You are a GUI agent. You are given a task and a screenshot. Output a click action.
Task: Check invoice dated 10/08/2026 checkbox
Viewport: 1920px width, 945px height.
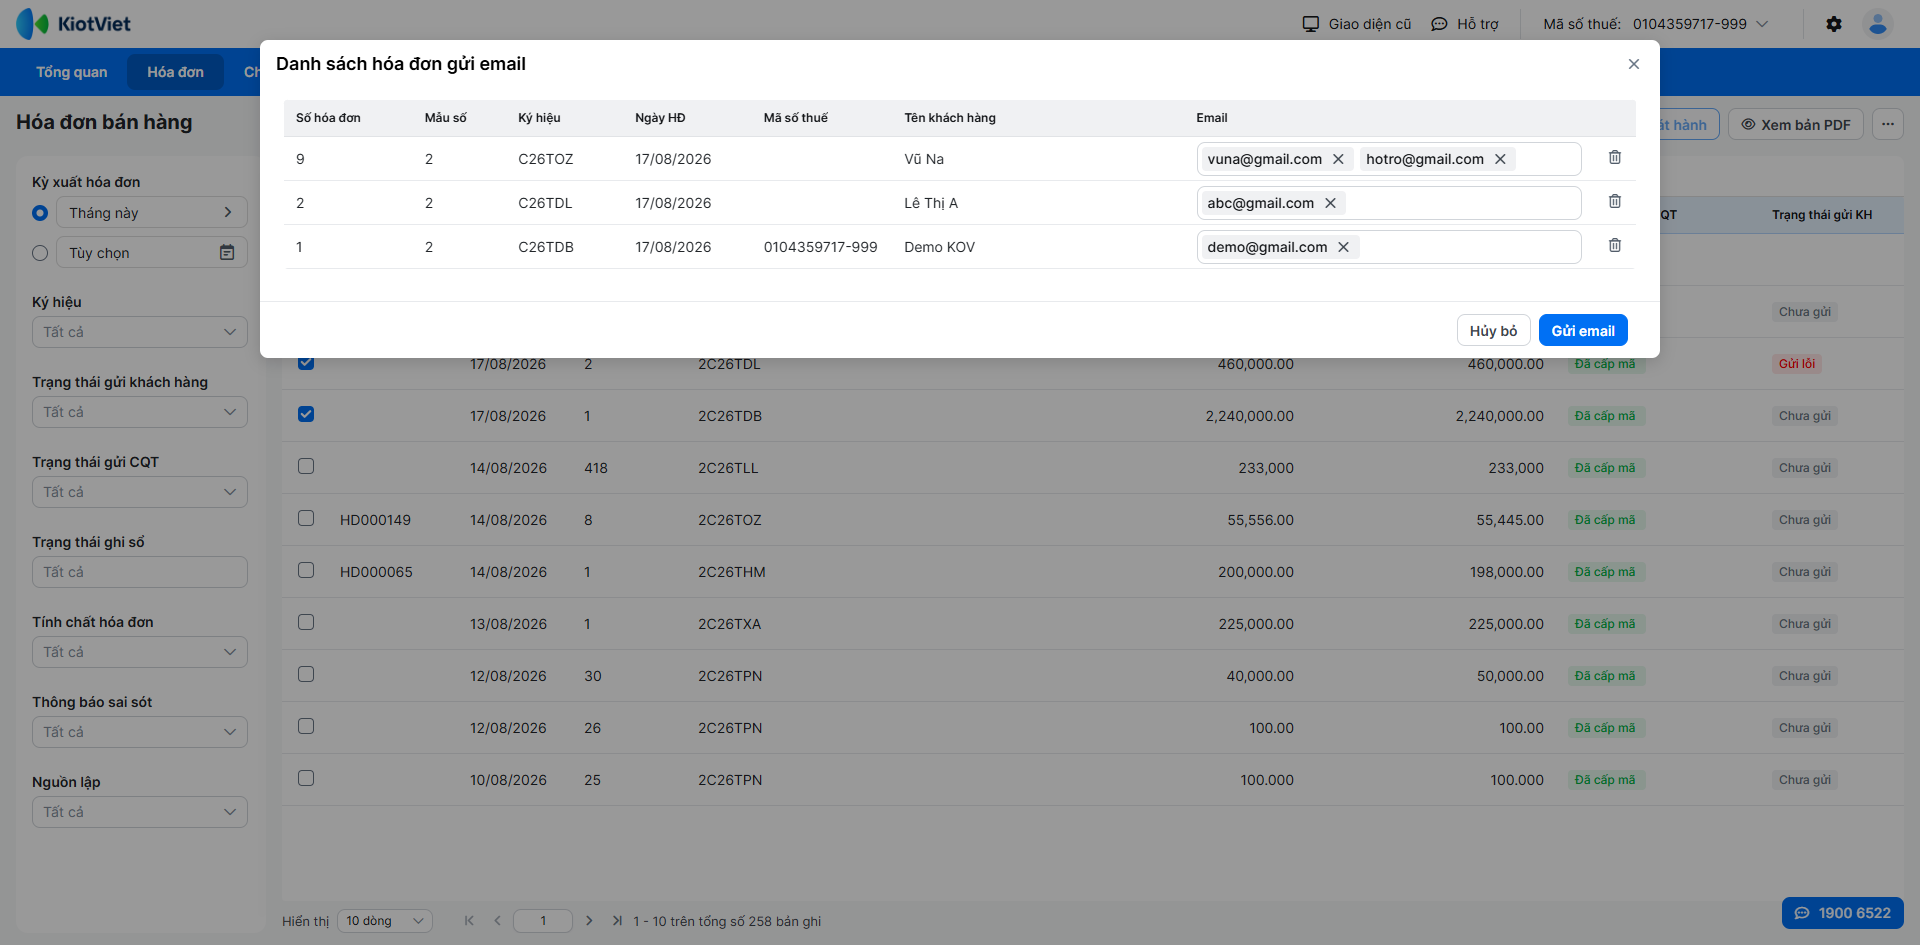pos(306,778)
